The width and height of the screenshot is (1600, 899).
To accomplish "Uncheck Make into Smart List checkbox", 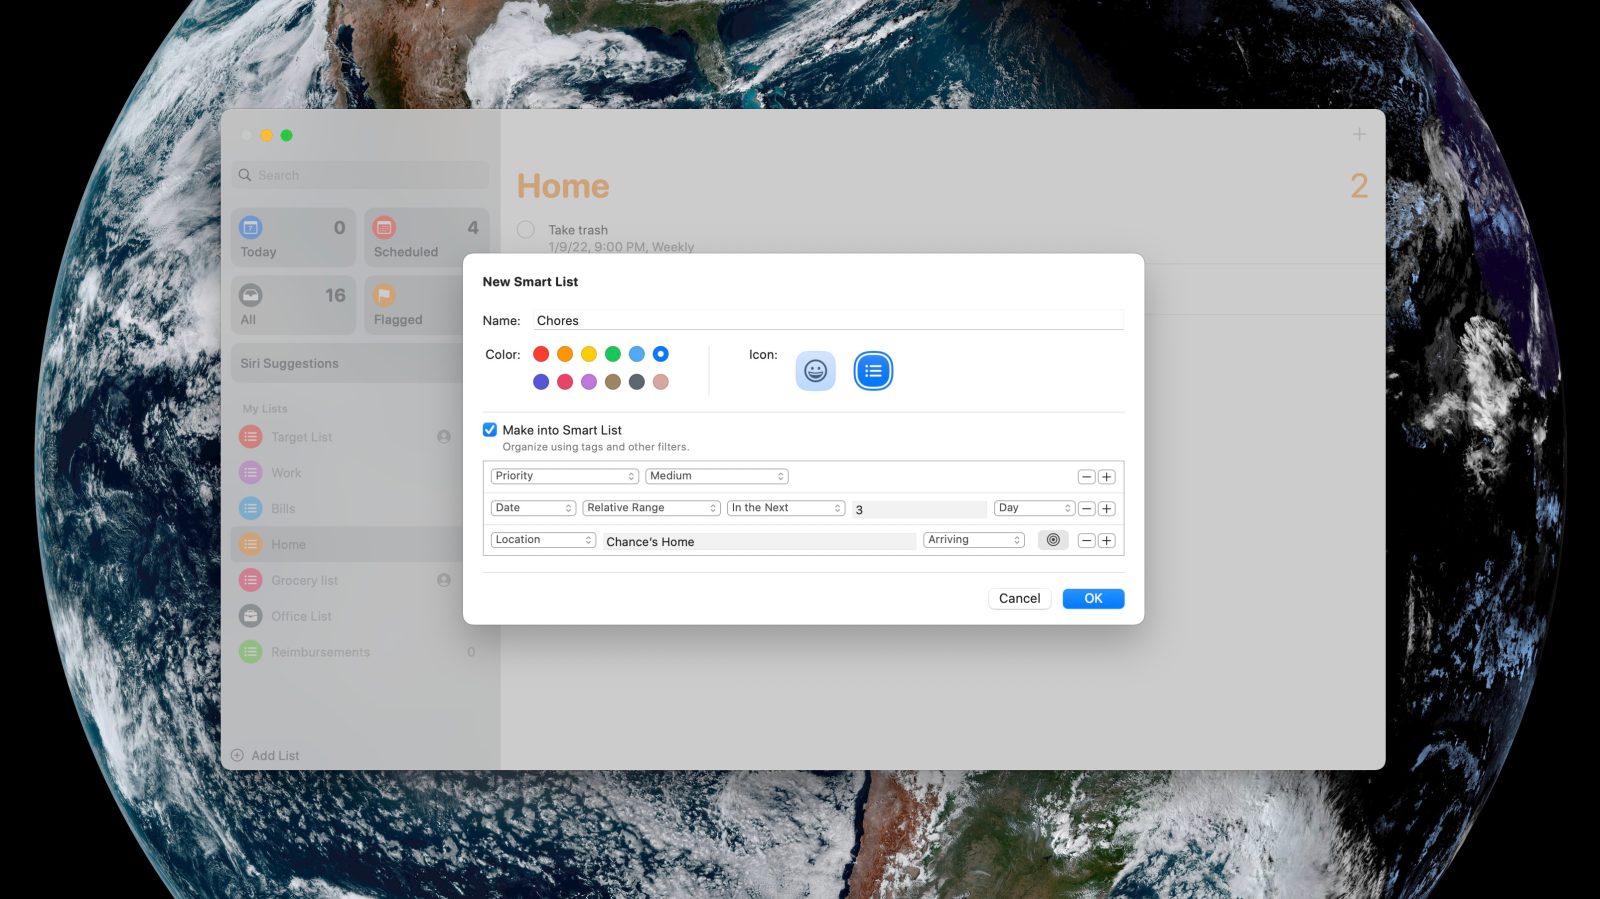I will tap(490, 430).
